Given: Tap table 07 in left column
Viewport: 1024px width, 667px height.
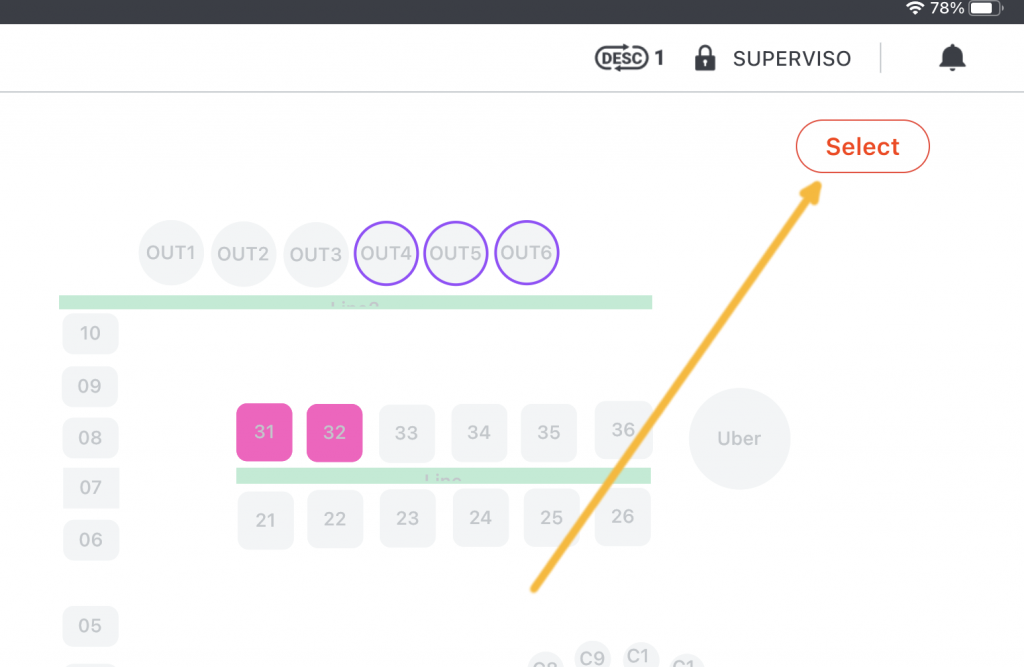Looking at the screenshot, I should pos(91,487).
